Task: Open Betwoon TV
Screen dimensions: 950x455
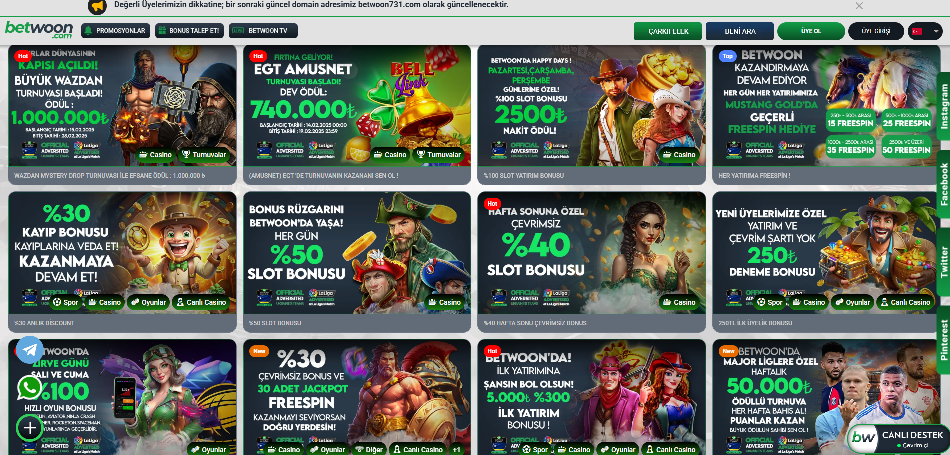Action: click(263, 30)
